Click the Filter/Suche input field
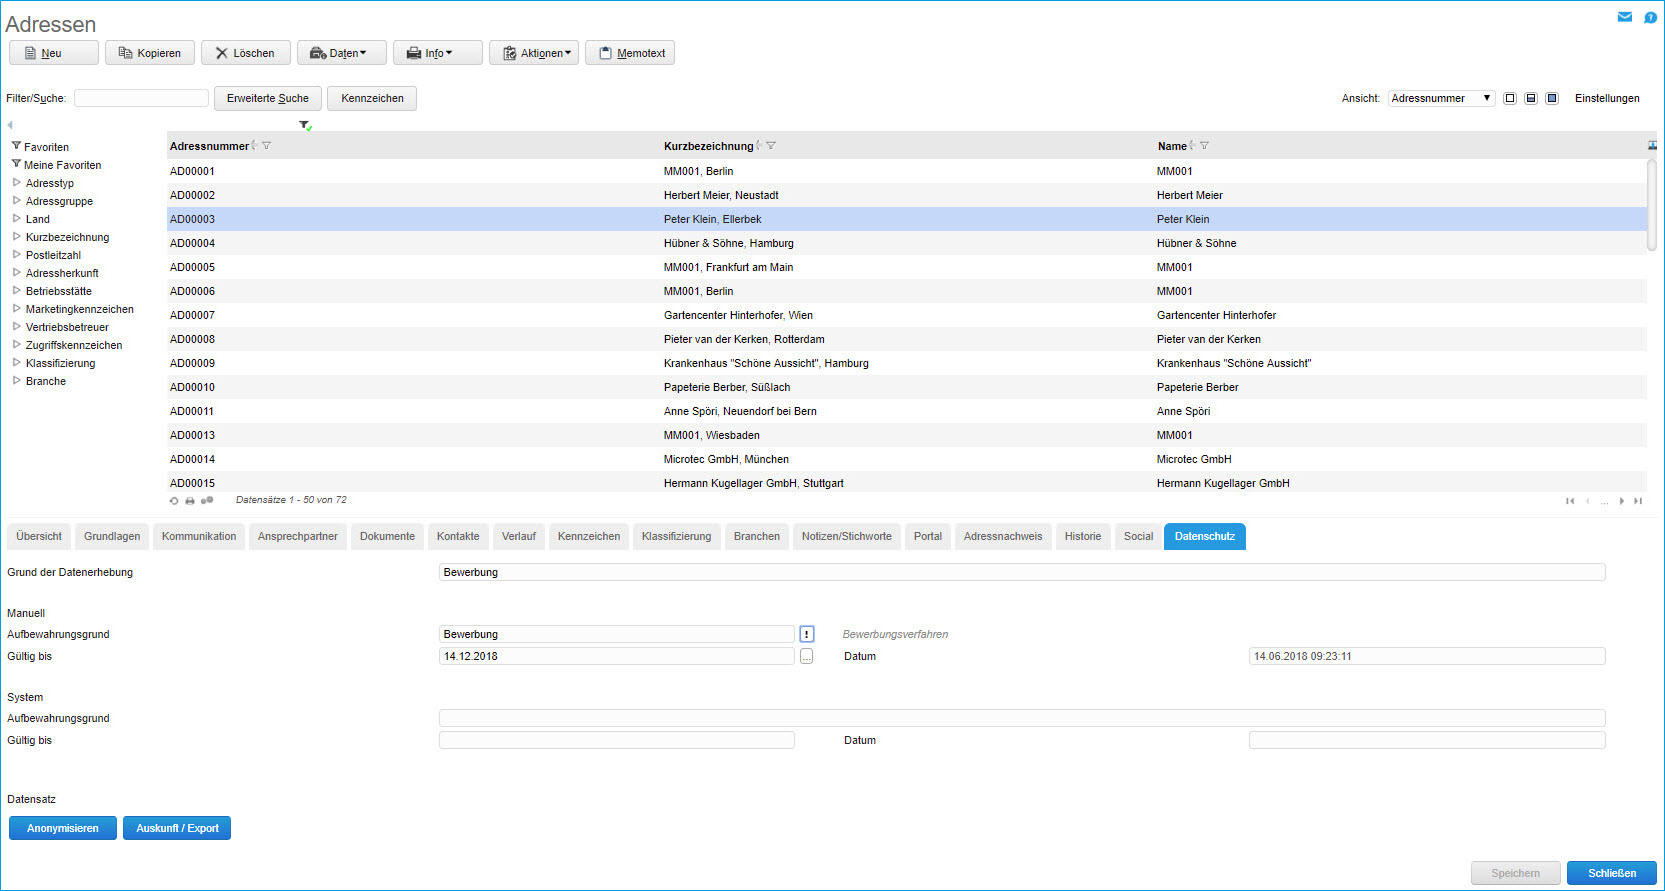1665x891 pixels. coord(141,98)
